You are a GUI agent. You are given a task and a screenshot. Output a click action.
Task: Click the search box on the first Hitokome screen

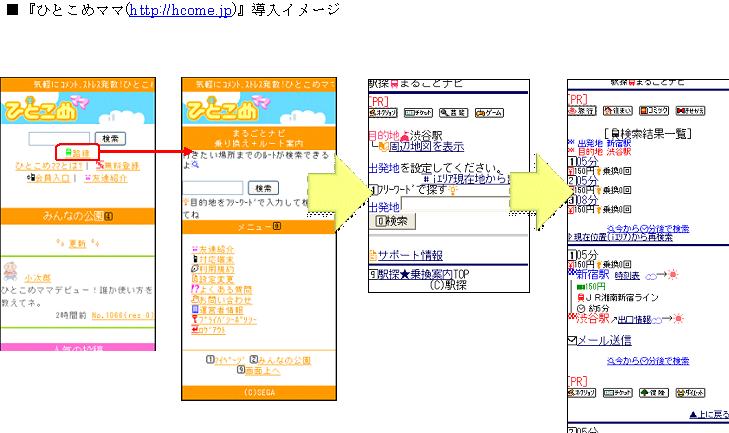pos(59,139)
